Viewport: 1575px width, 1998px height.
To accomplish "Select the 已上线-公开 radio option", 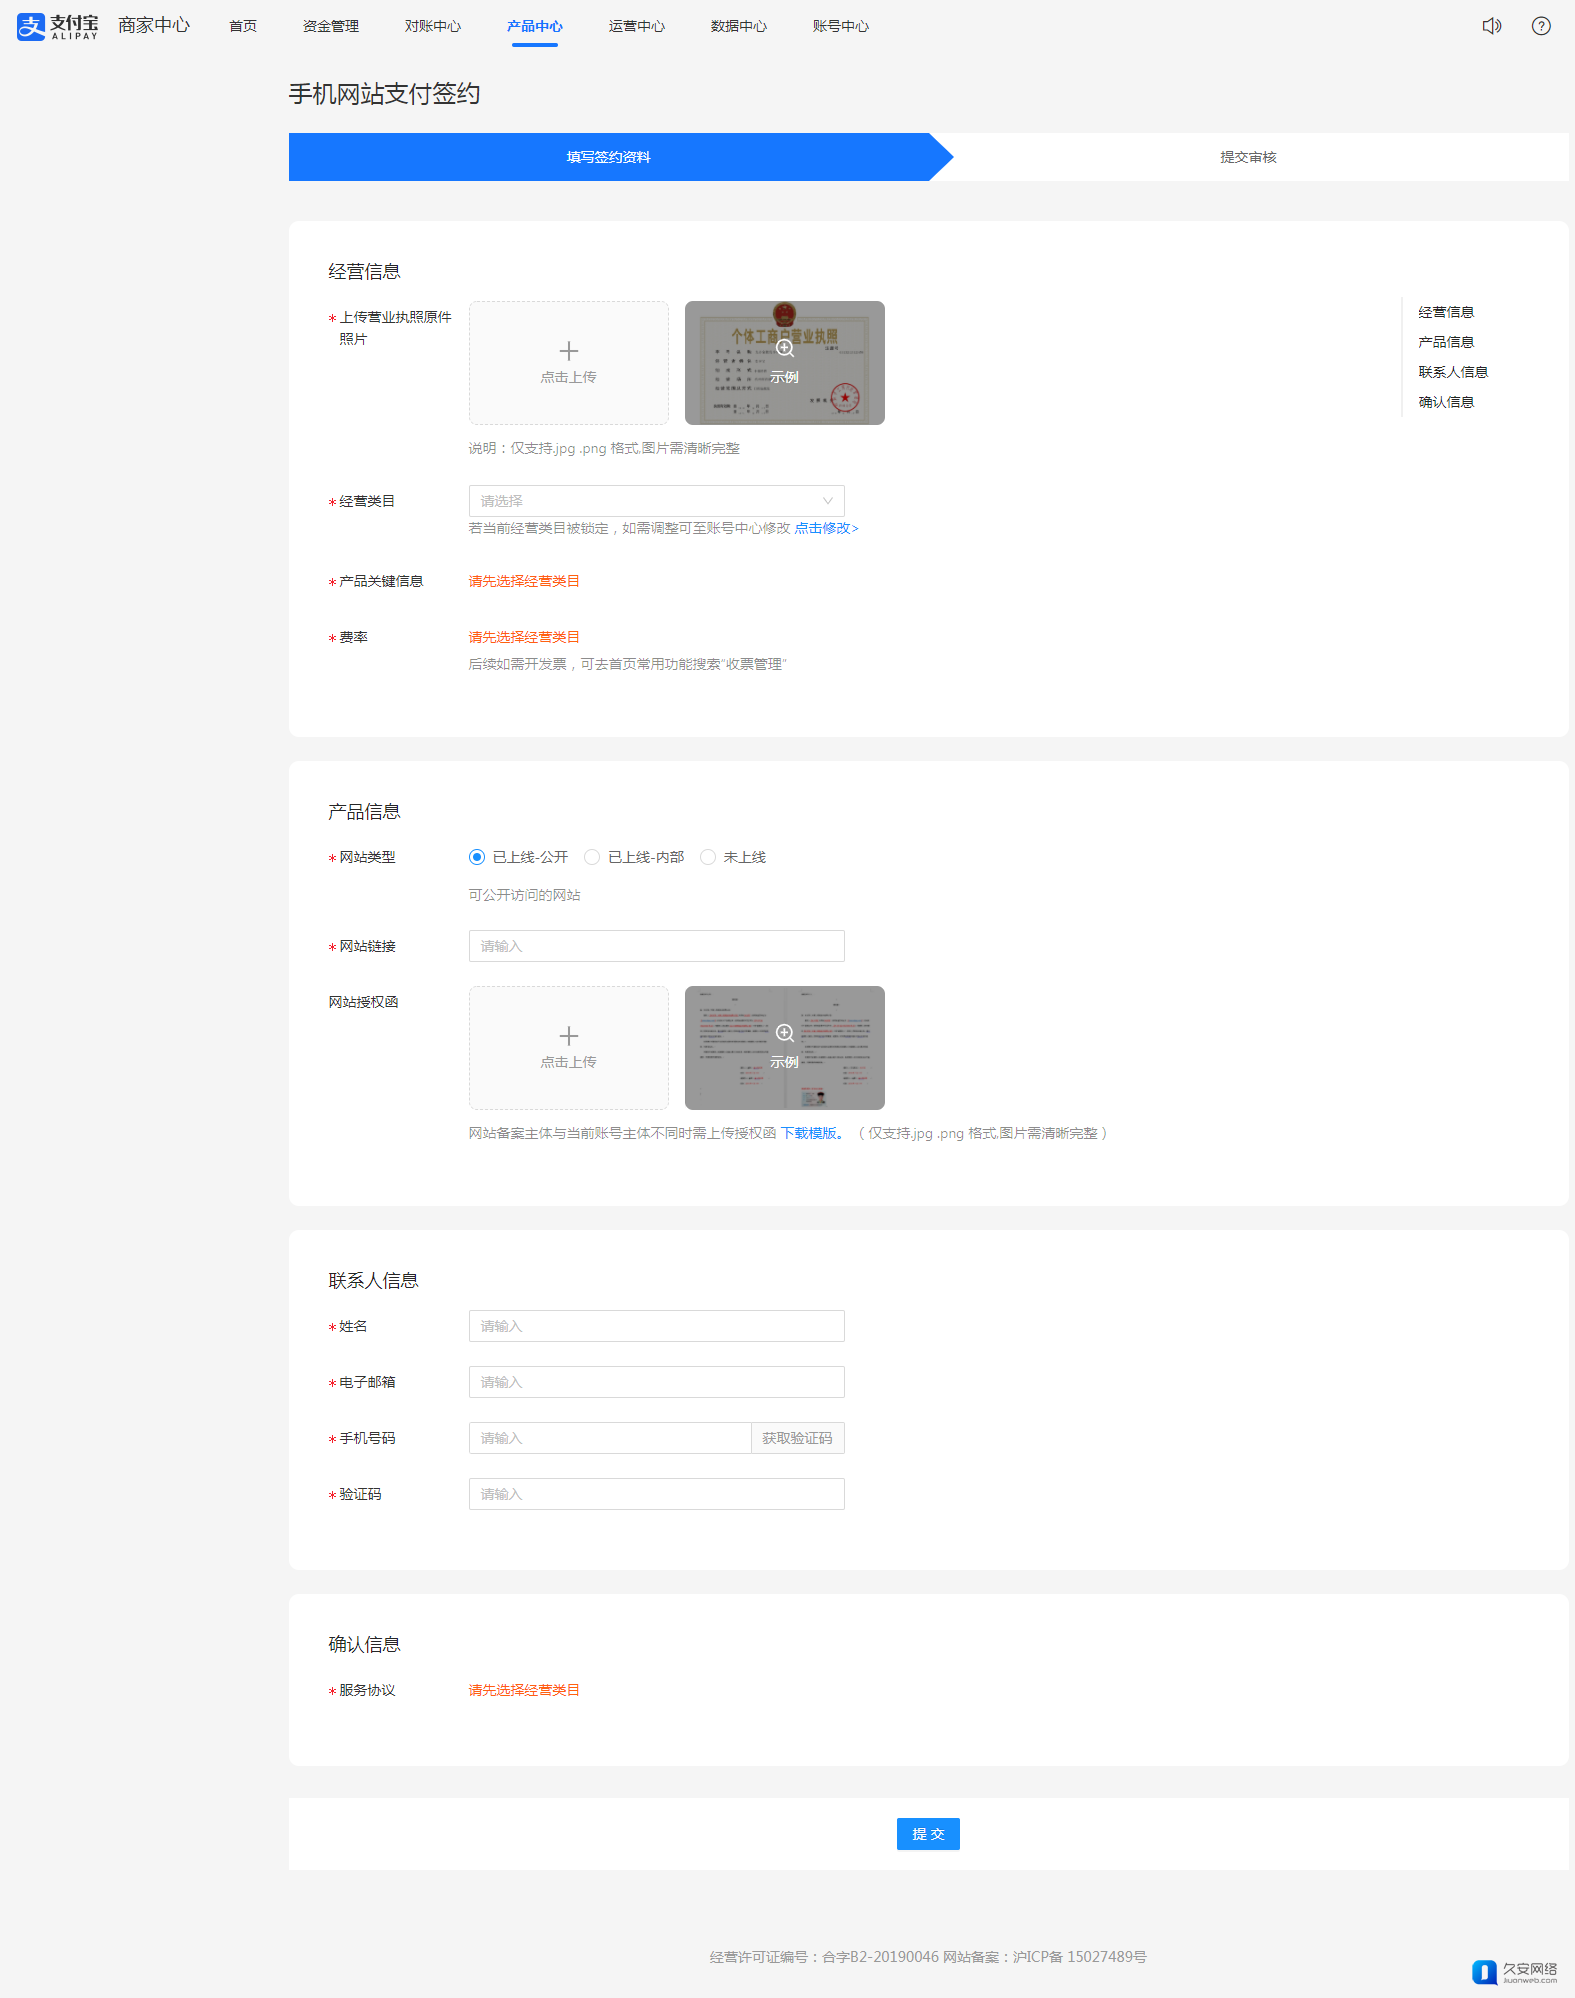I will coord(477,857).
